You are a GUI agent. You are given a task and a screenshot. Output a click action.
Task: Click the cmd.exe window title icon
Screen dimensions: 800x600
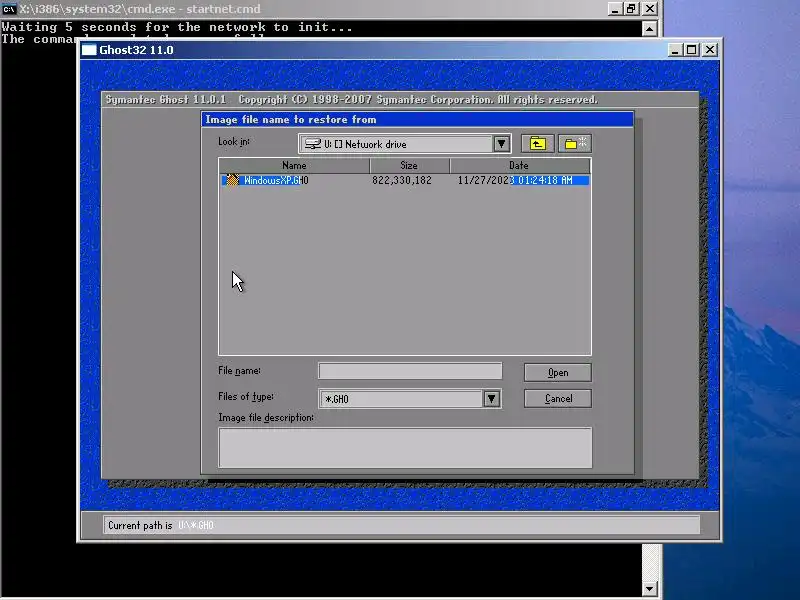pyautogui.click(x=9, y=9)
